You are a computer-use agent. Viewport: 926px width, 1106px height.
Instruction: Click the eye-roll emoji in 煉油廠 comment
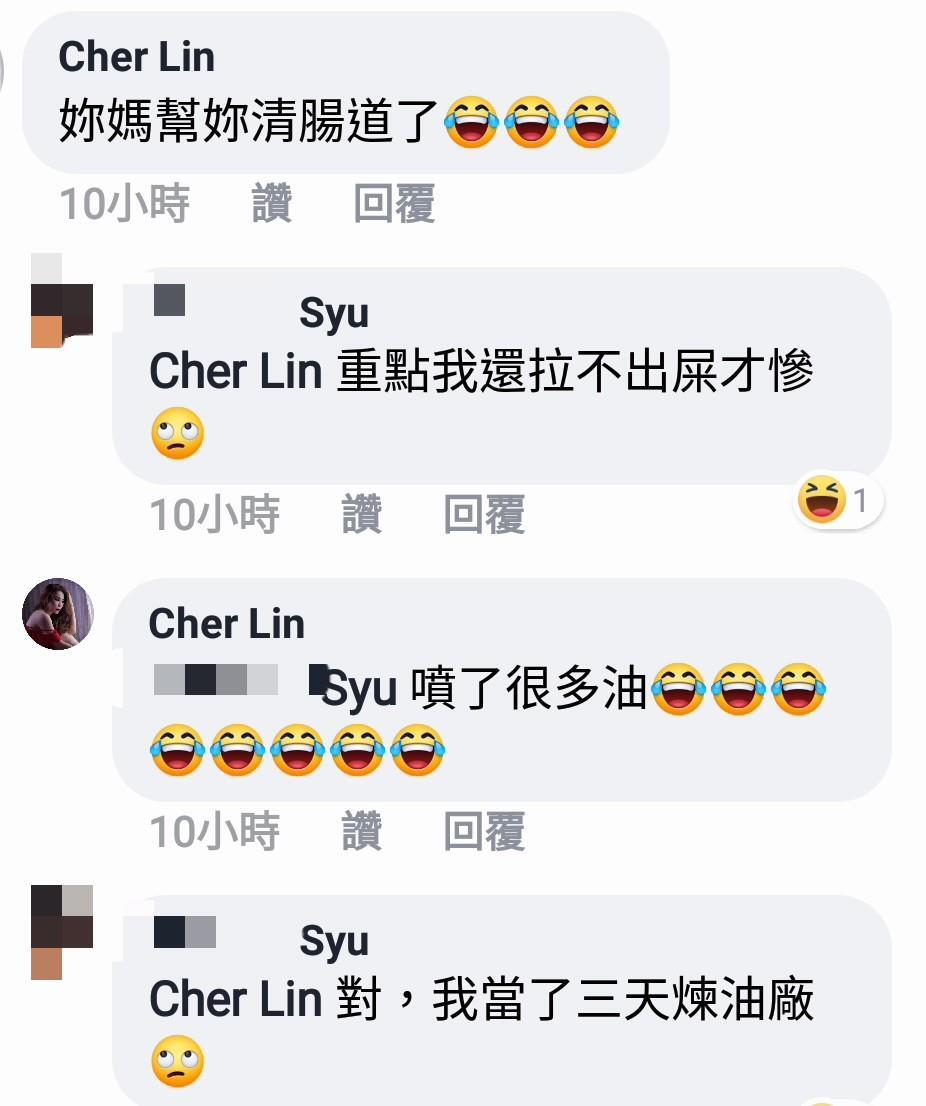(178, 1061)
